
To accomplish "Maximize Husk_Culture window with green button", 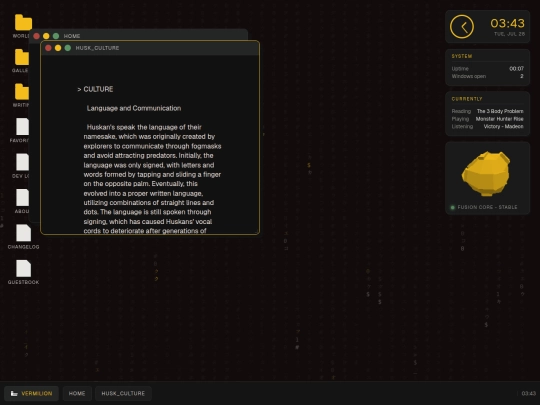I will (x=68, y=48).
